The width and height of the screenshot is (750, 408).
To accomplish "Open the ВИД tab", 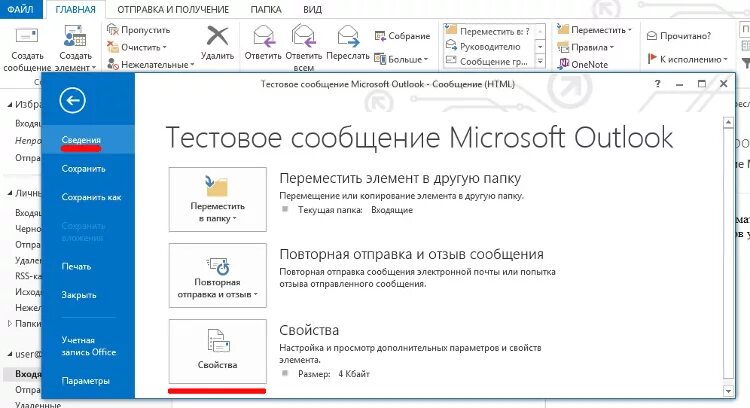I will click(312, 10).
